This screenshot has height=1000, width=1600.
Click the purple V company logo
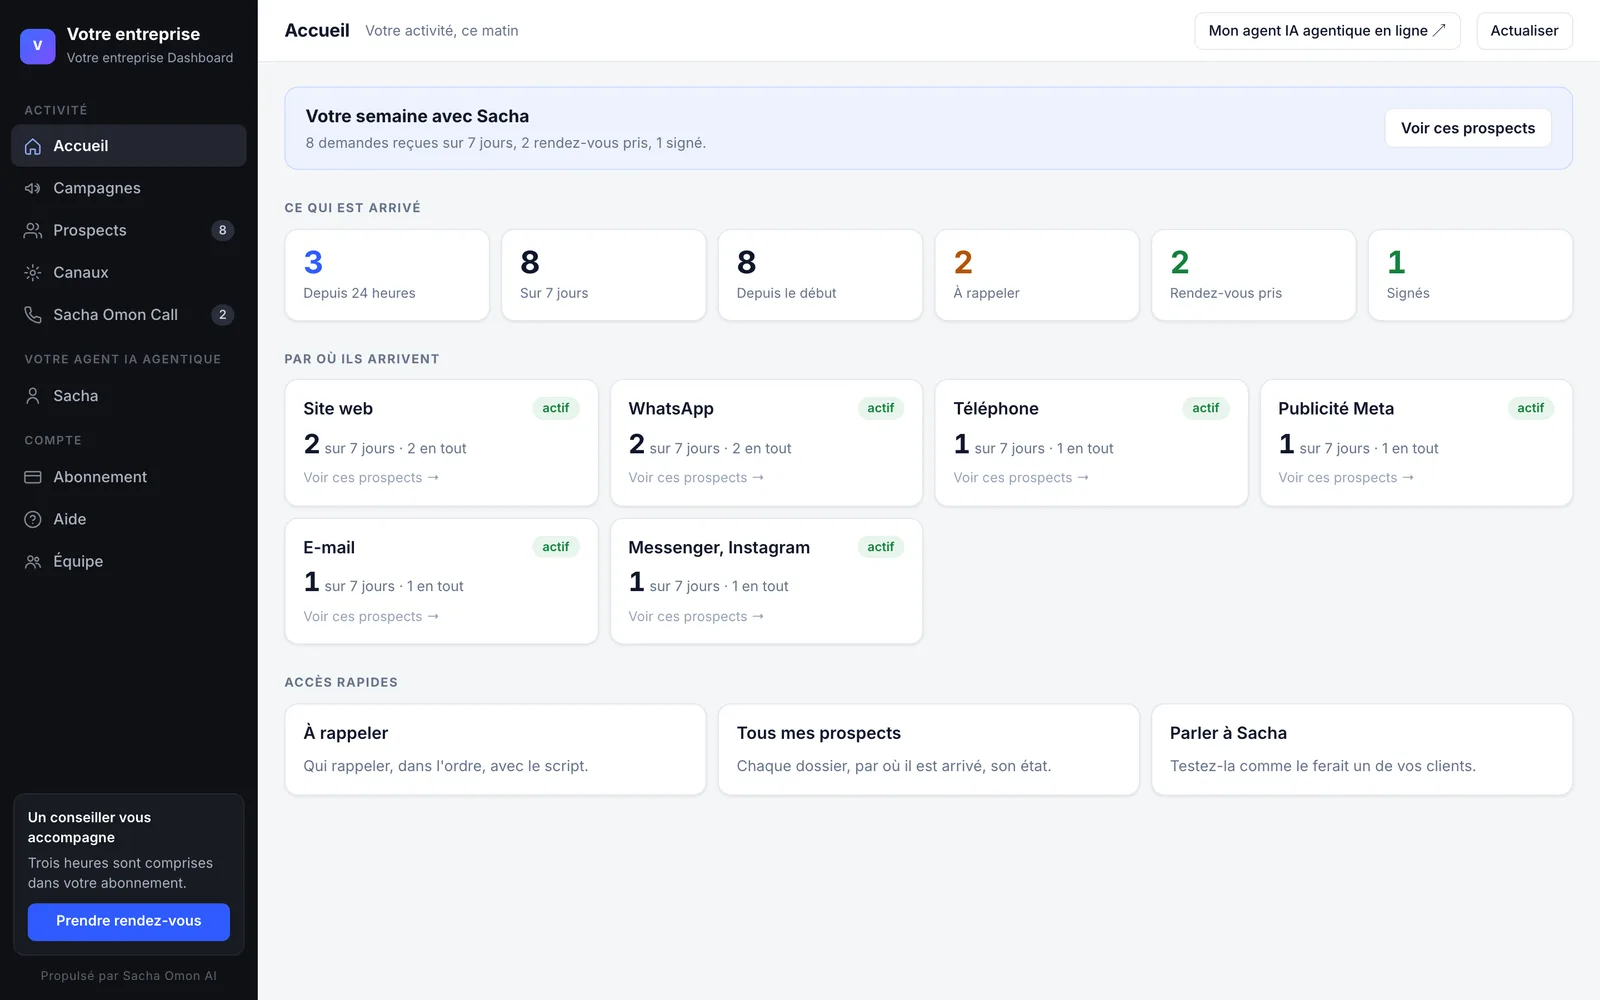coord(38,46)
